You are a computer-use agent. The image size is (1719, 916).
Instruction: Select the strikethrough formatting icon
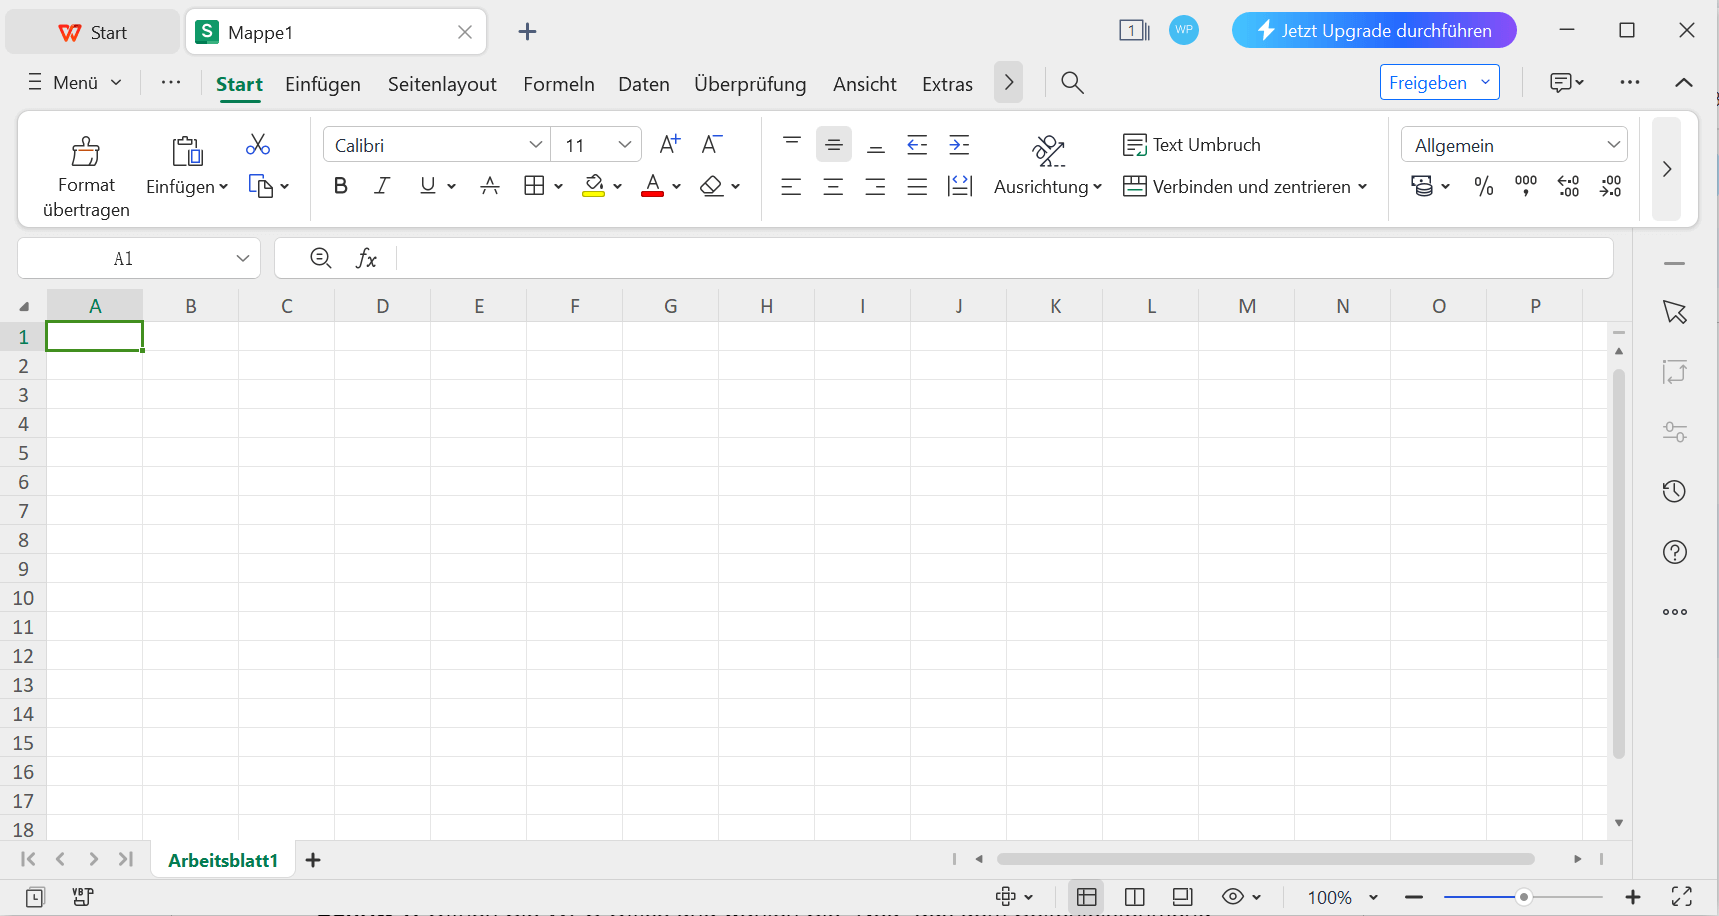pos(490,186)
